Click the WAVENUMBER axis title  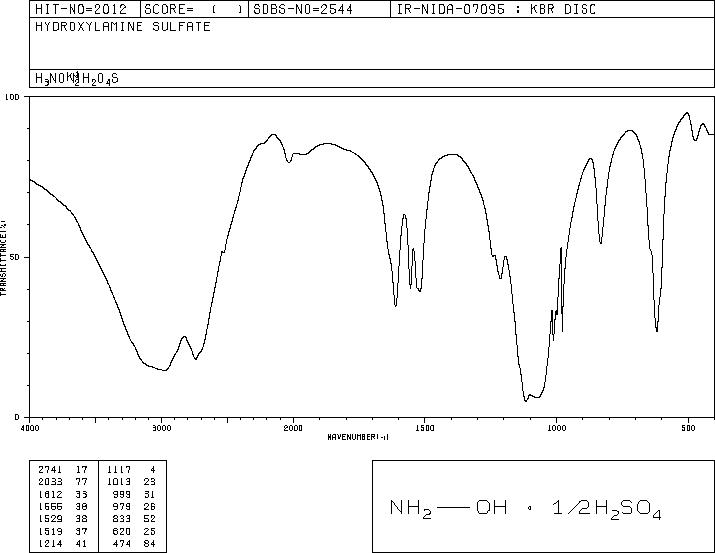click(x=358, y=437)
